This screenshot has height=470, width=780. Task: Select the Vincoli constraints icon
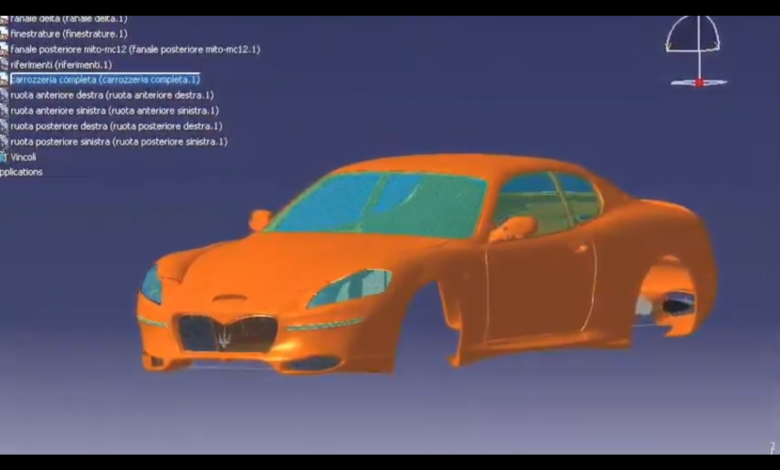tap(3, 157)
